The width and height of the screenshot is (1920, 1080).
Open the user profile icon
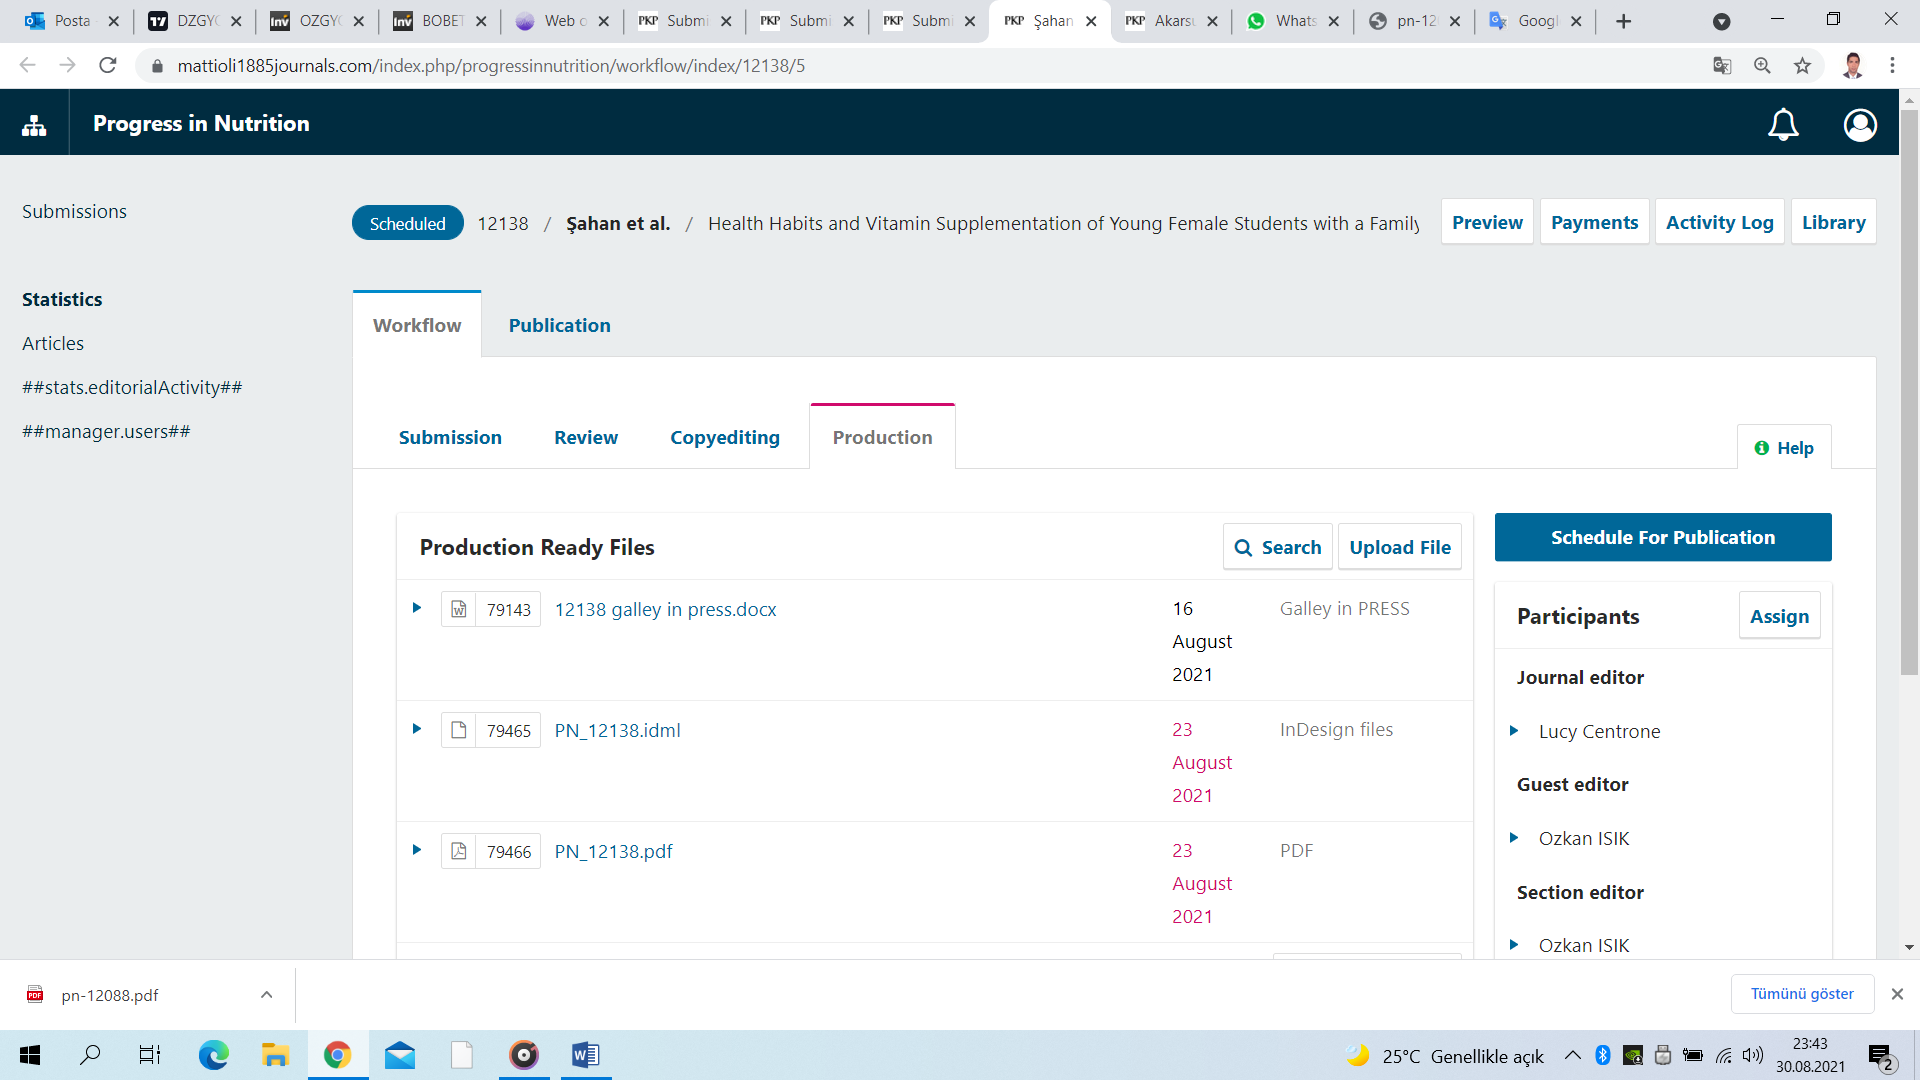pos(1860,124)
